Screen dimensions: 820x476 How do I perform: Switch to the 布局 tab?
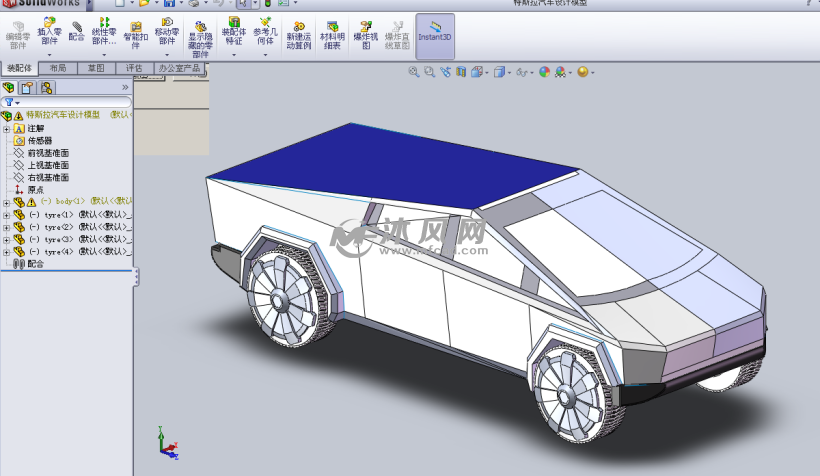tap(58, 68)
